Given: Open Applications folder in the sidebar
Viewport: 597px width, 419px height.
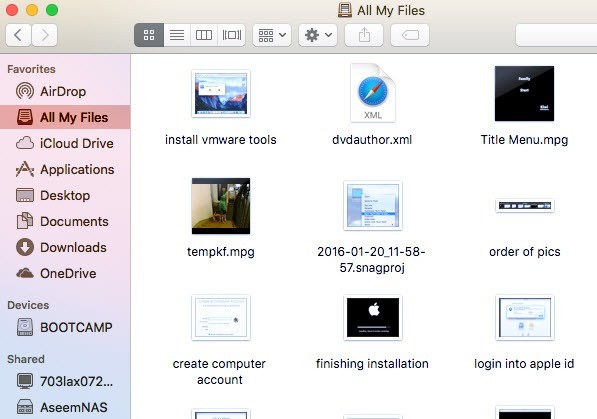Looking at the screenshot, I should [x=65, y=169].
